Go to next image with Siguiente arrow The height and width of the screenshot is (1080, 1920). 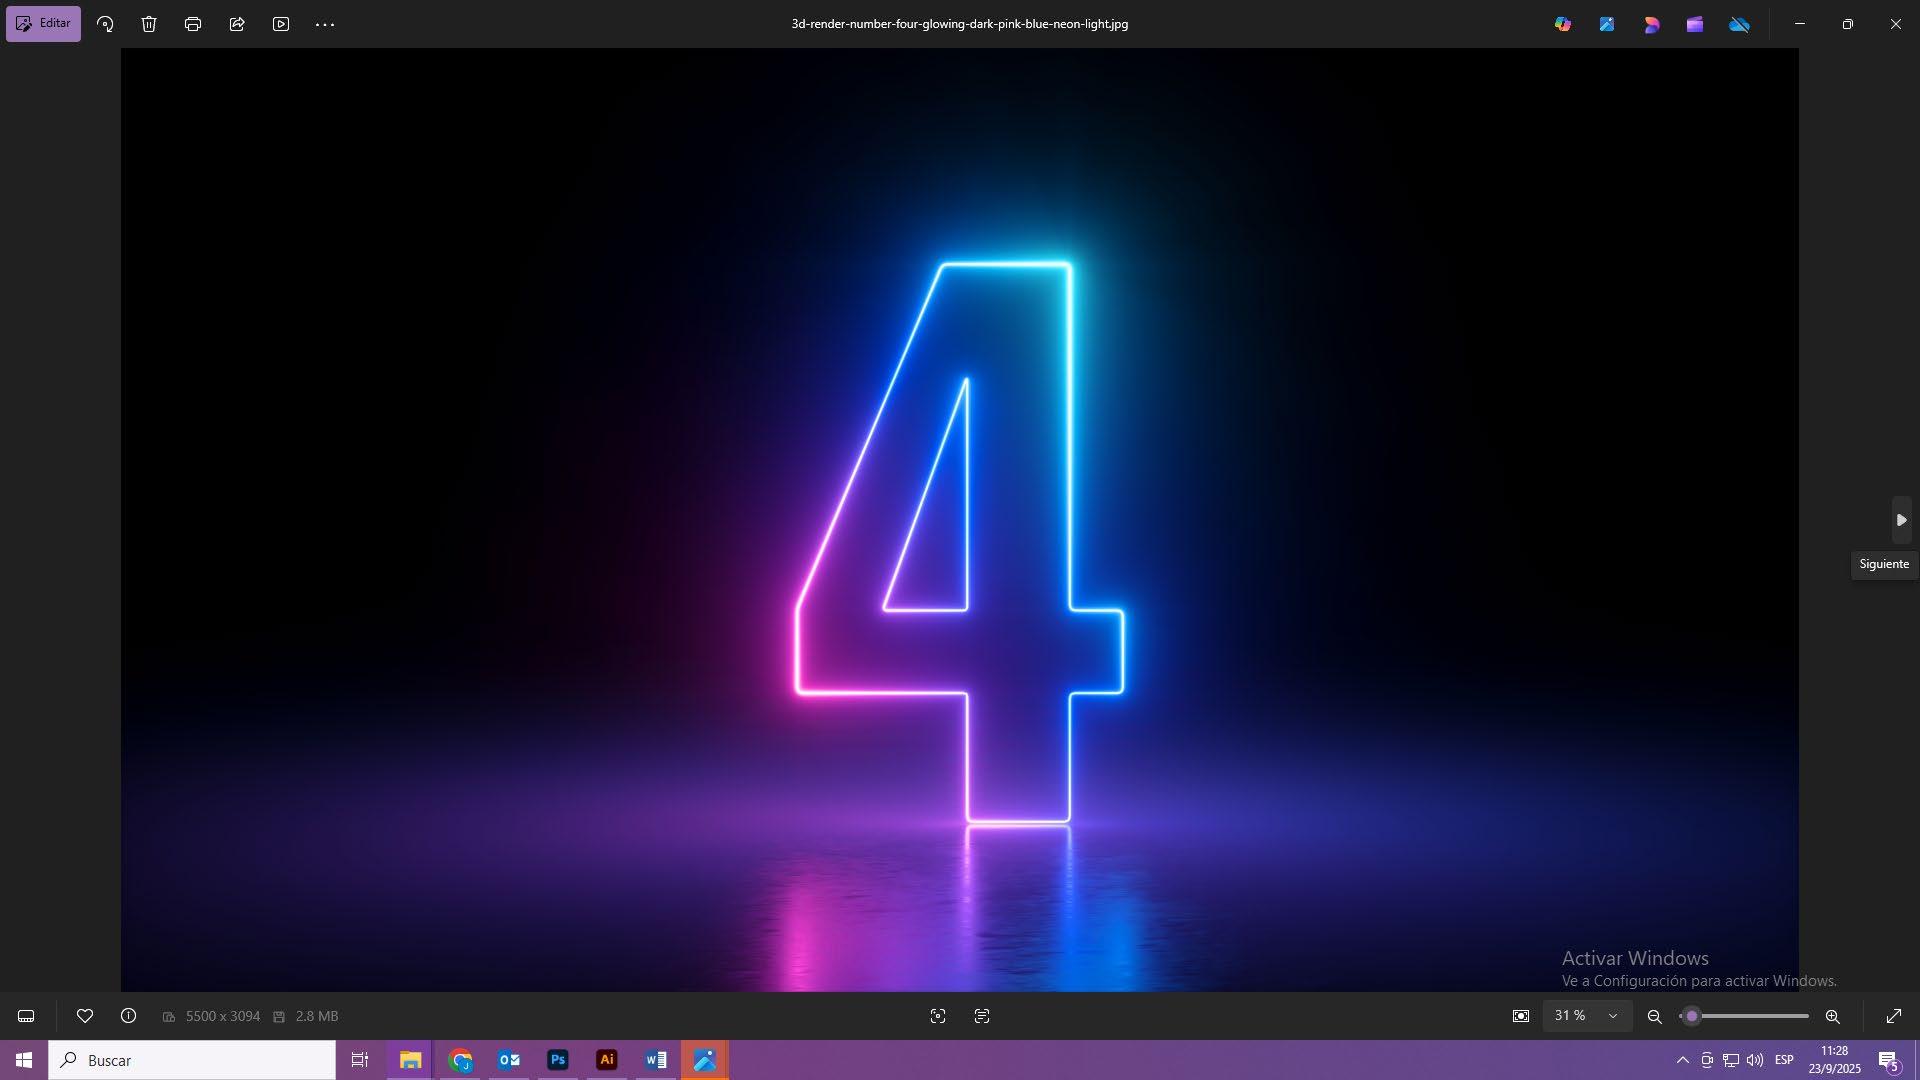pyautogui.click(x=1901, y=520)
